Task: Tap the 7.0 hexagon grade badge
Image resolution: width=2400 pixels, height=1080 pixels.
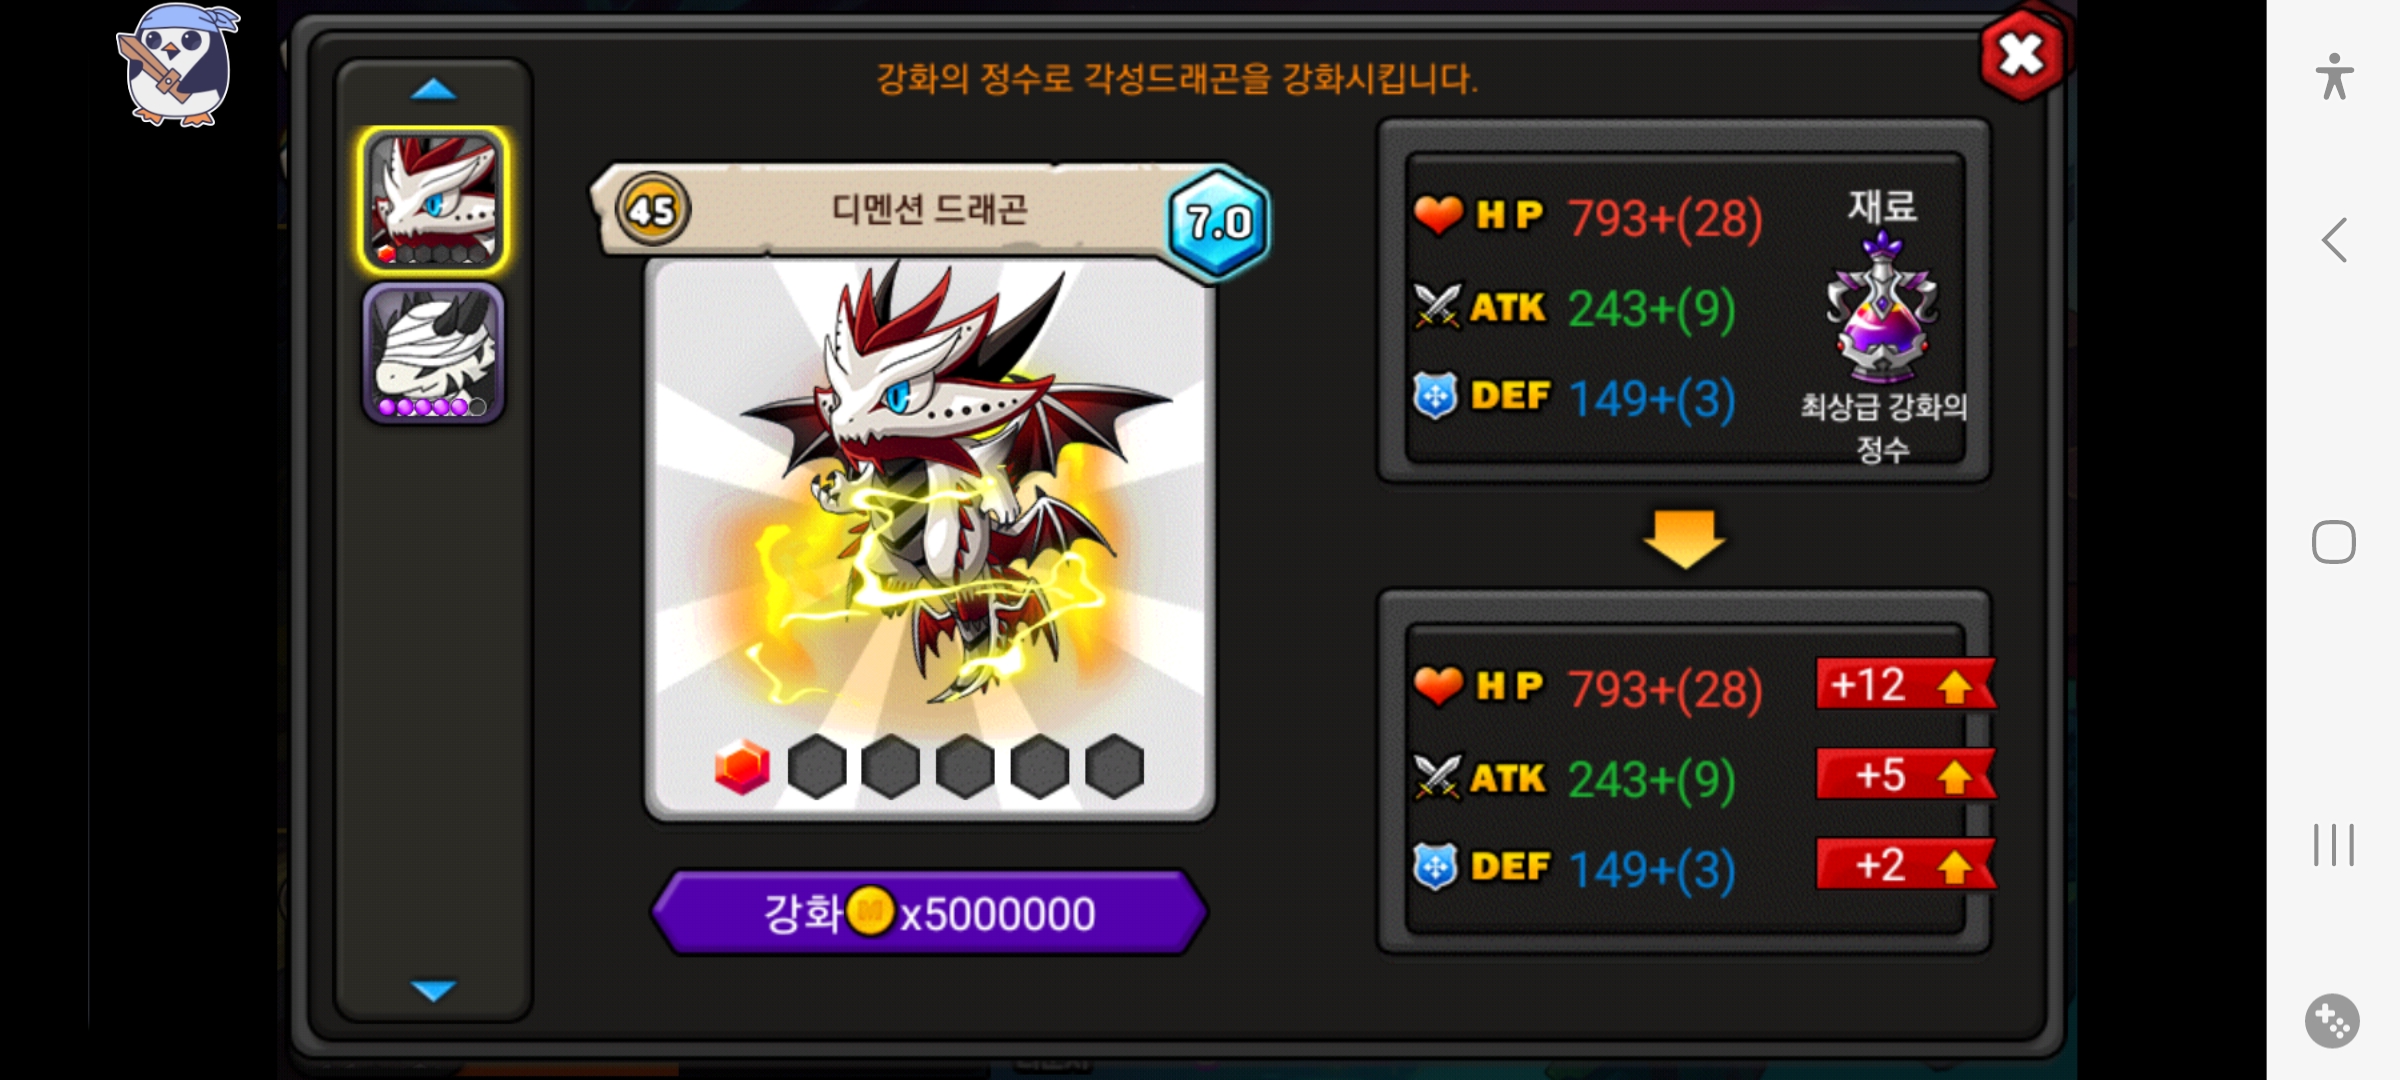Action: pyautogui.click(x=1218, y=222)
